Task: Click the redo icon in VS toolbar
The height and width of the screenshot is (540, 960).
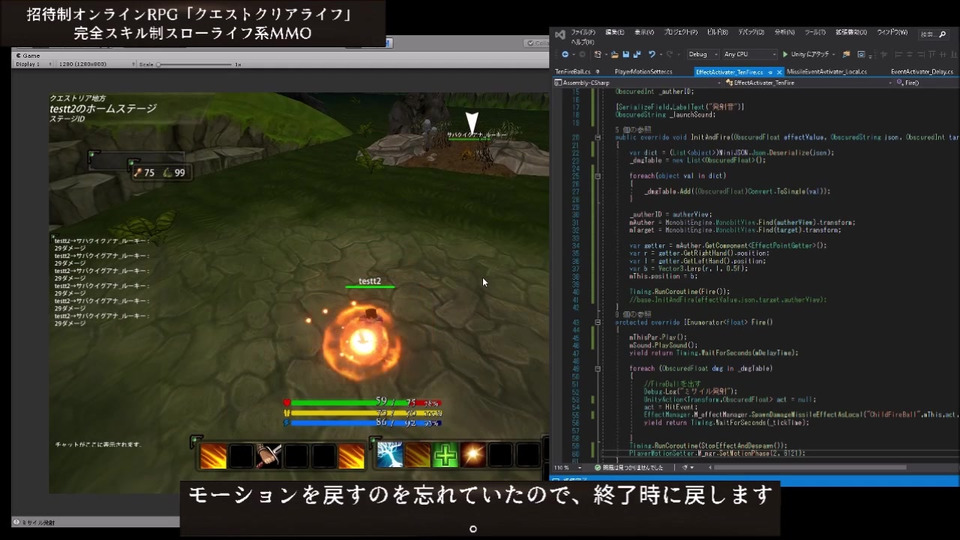Action: pyautogui.click(x=669, y=54)
